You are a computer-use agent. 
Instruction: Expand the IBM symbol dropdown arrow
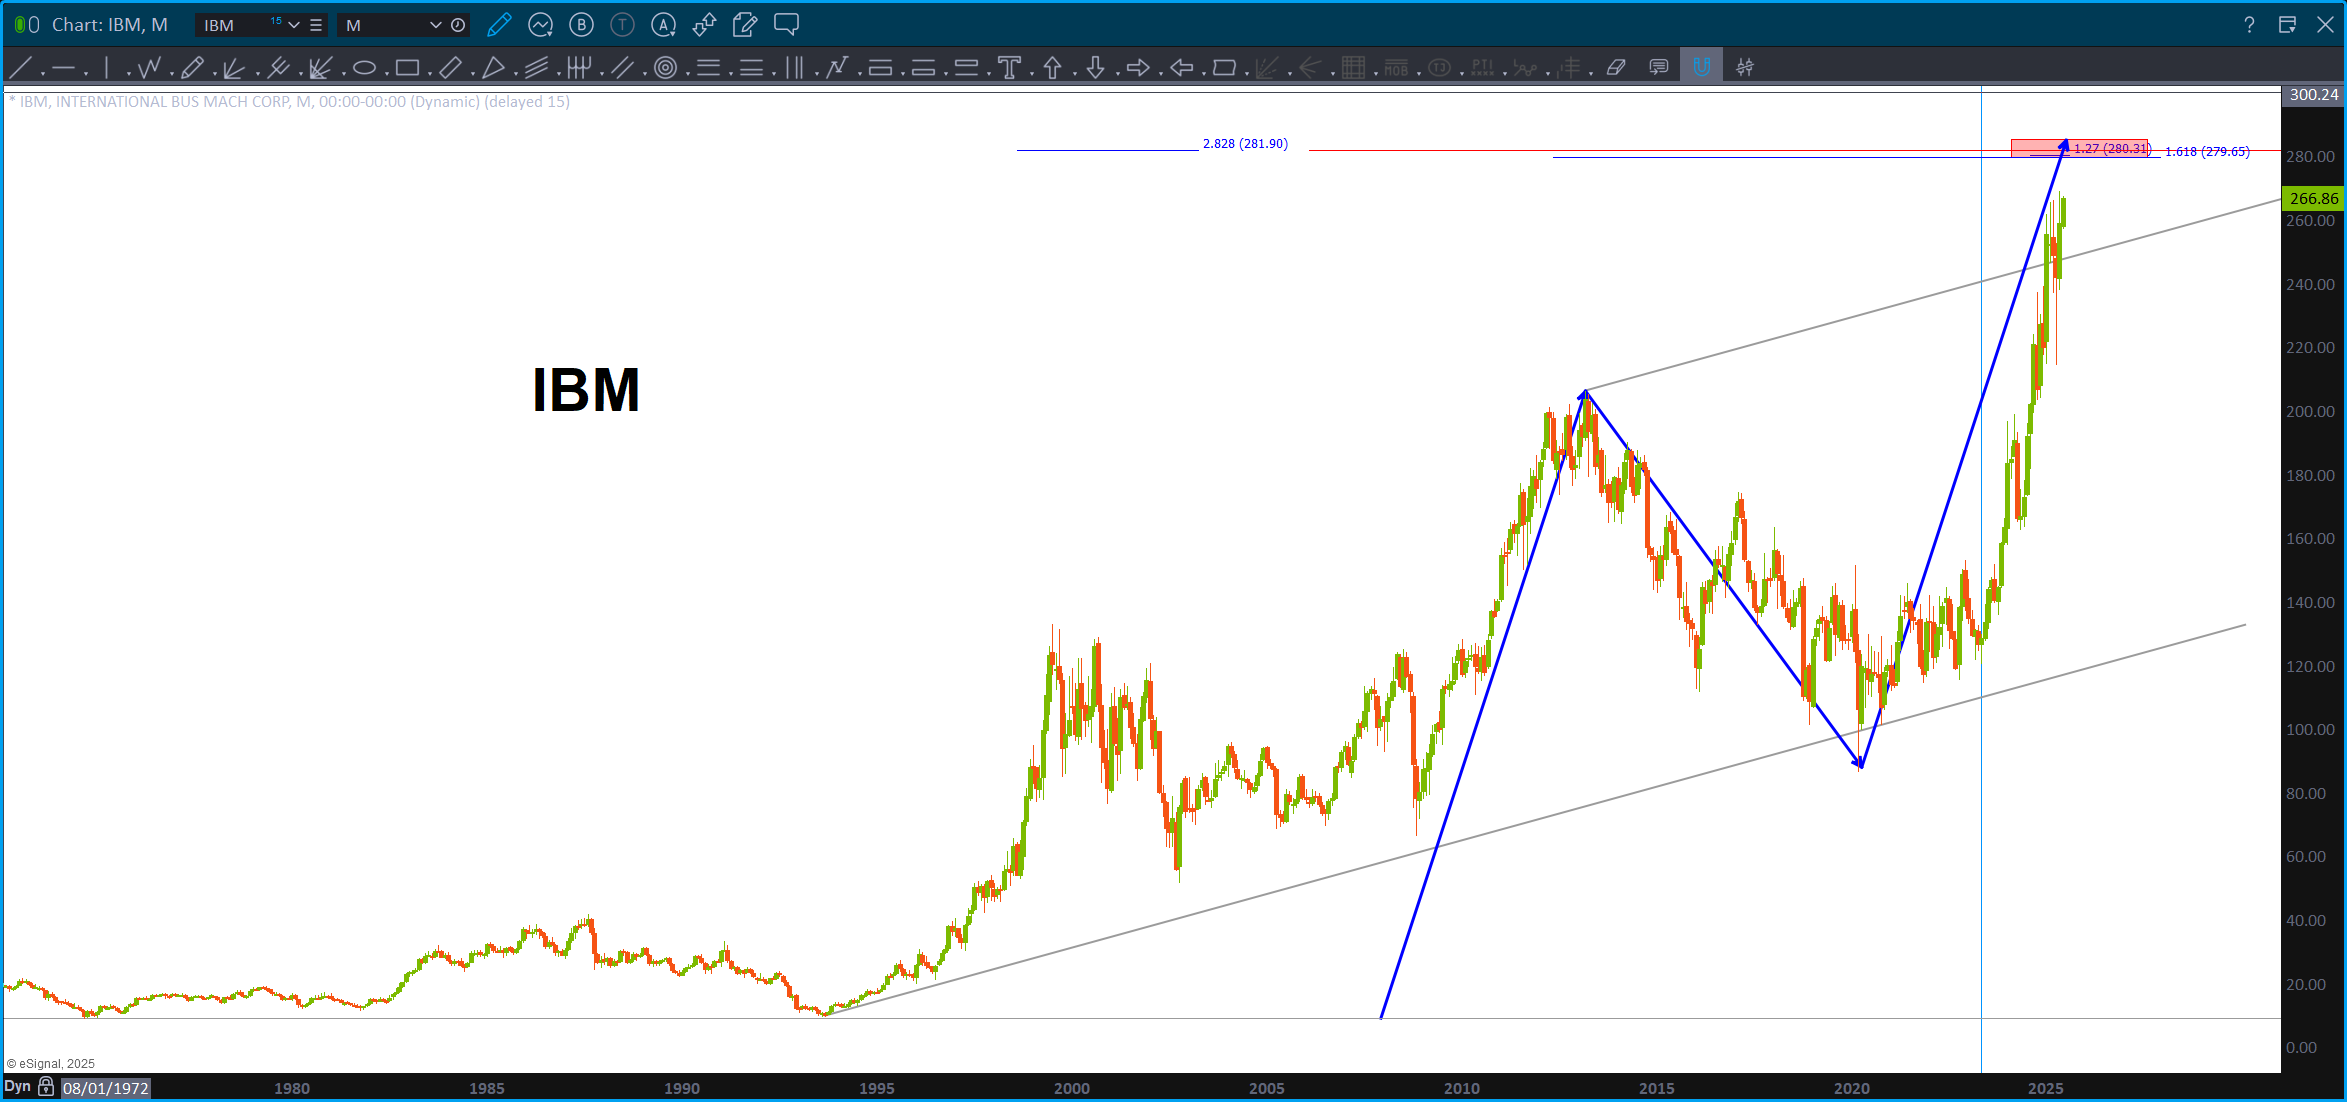coord(294,25)
